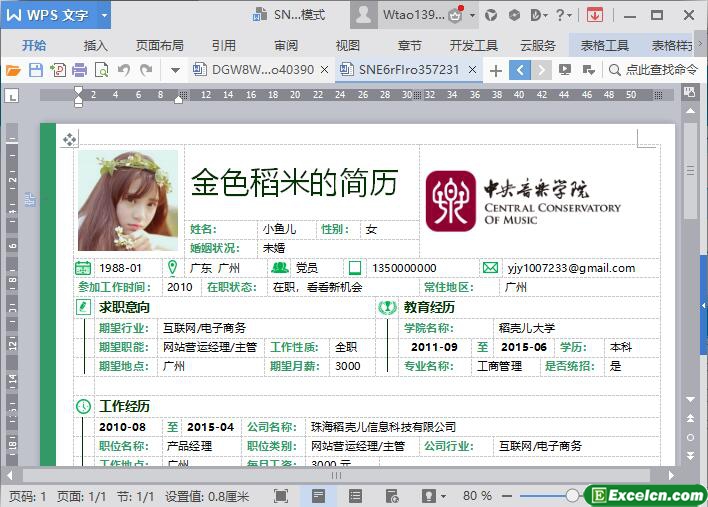Add a new document tab with plus icon

click(x=495, y=70)
